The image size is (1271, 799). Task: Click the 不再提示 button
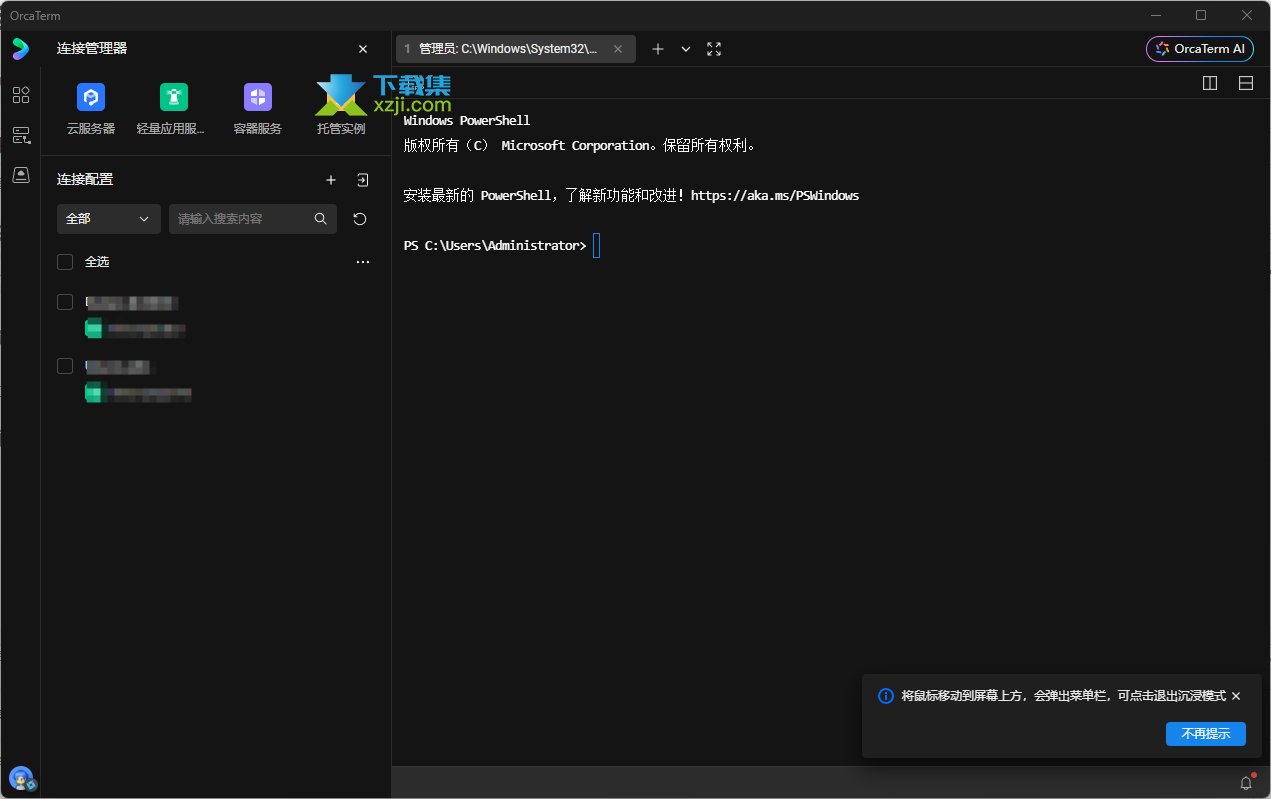[1205, 733]
